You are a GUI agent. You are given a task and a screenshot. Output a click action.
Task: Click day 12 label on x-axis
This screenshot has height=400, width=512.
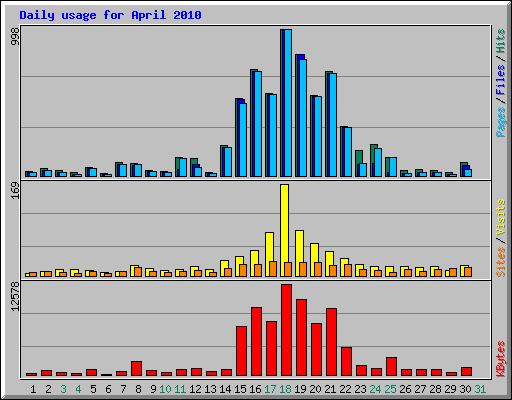195,389
